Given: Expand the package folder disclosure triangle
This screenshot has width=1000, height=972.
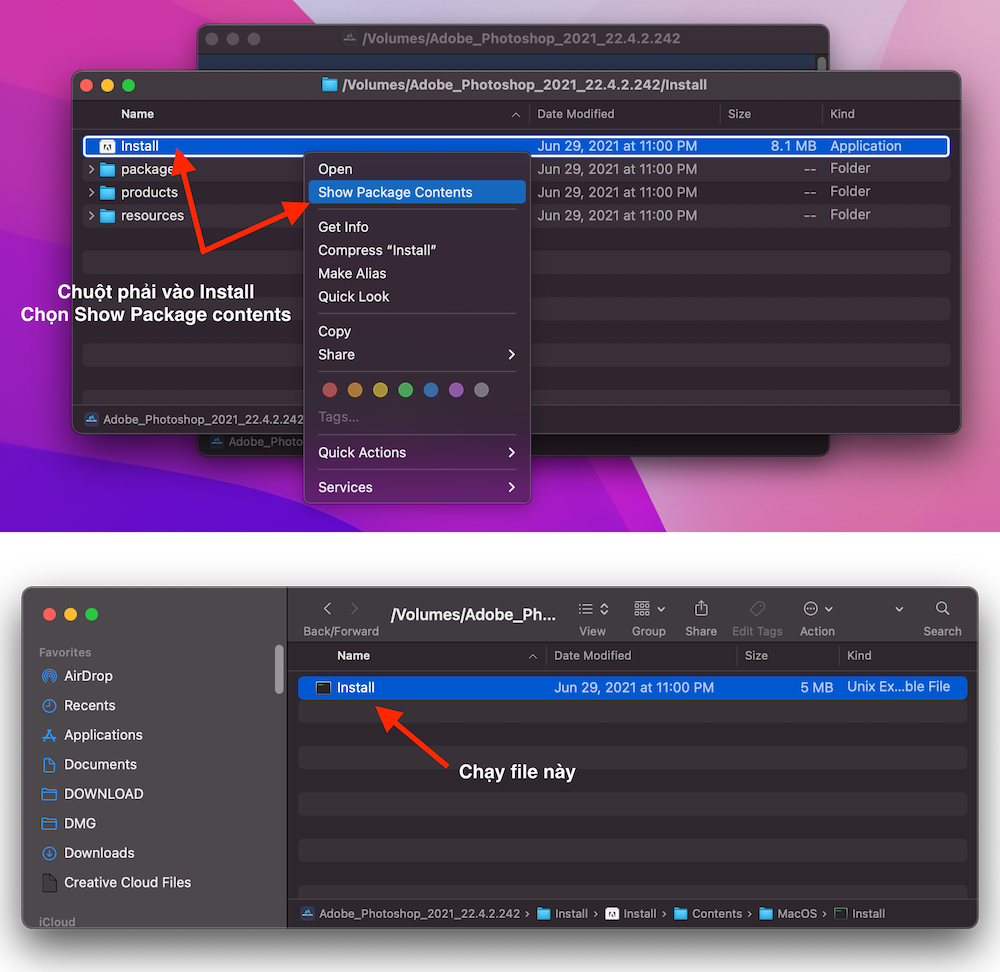Looking at the screenshot, I should click(x=92, y=169).
